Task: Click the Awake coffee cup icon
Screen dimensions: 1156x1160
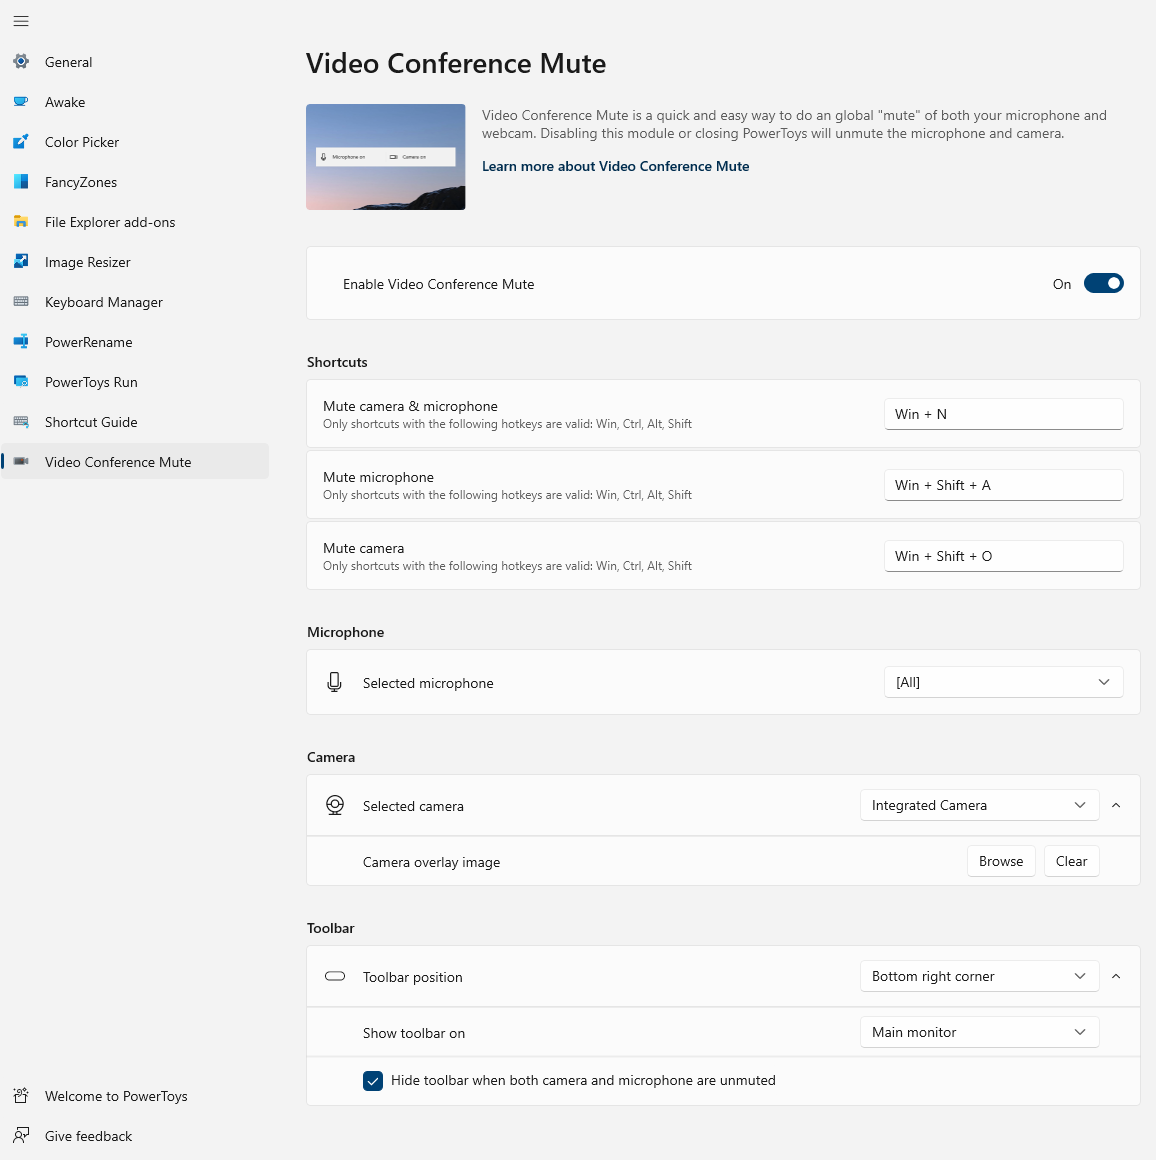Action: point(21,102)
